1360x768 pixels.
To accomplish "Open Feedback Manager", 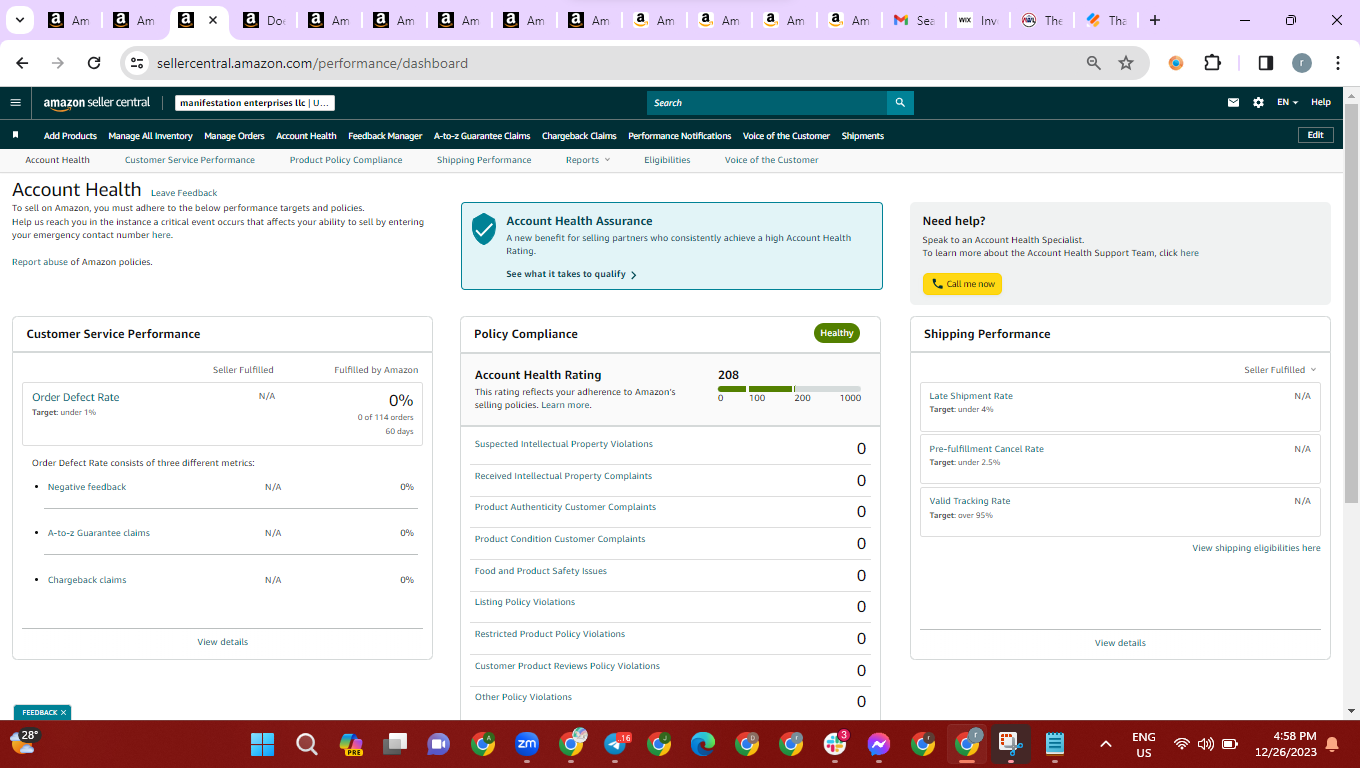I will click(x=385, y=136).
